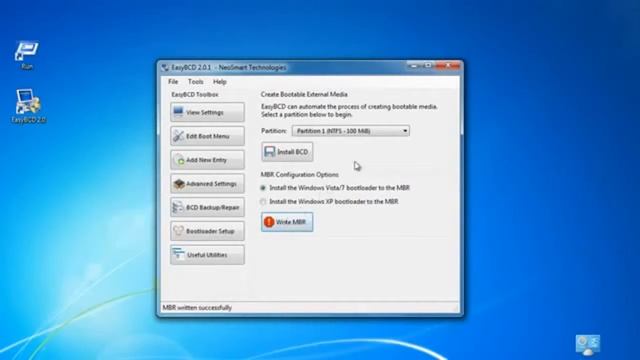
Task: Click the 'EasyBCD Toolbox' label
Action: tap(195, 94)
